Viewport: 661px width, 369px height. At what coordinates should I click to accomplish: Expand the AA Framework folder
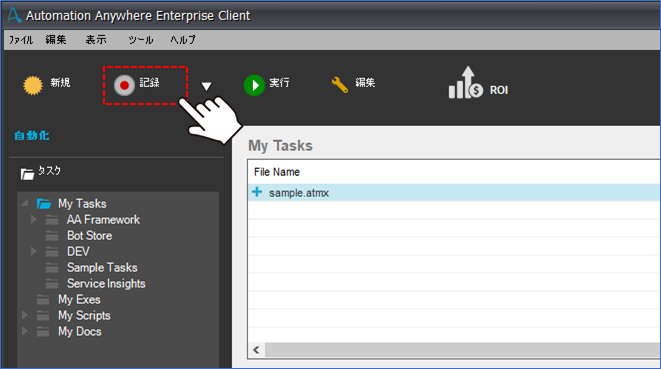click(34, 219)
